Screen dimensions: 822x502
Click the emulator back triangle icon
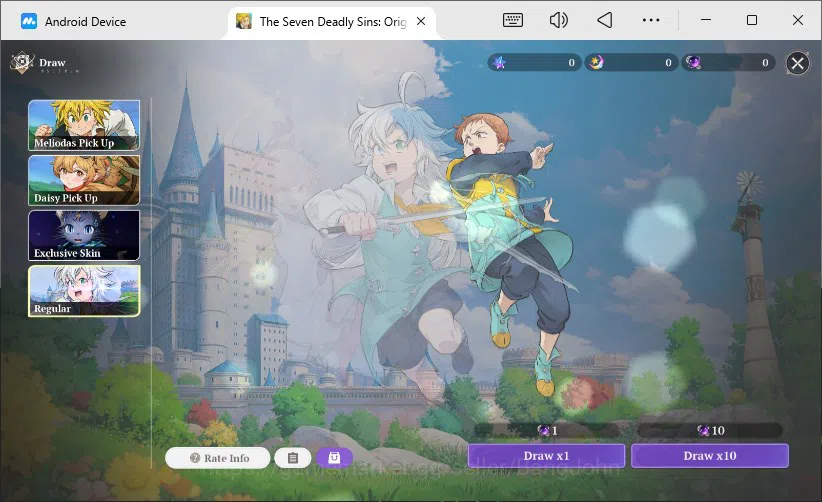point(604,20)
